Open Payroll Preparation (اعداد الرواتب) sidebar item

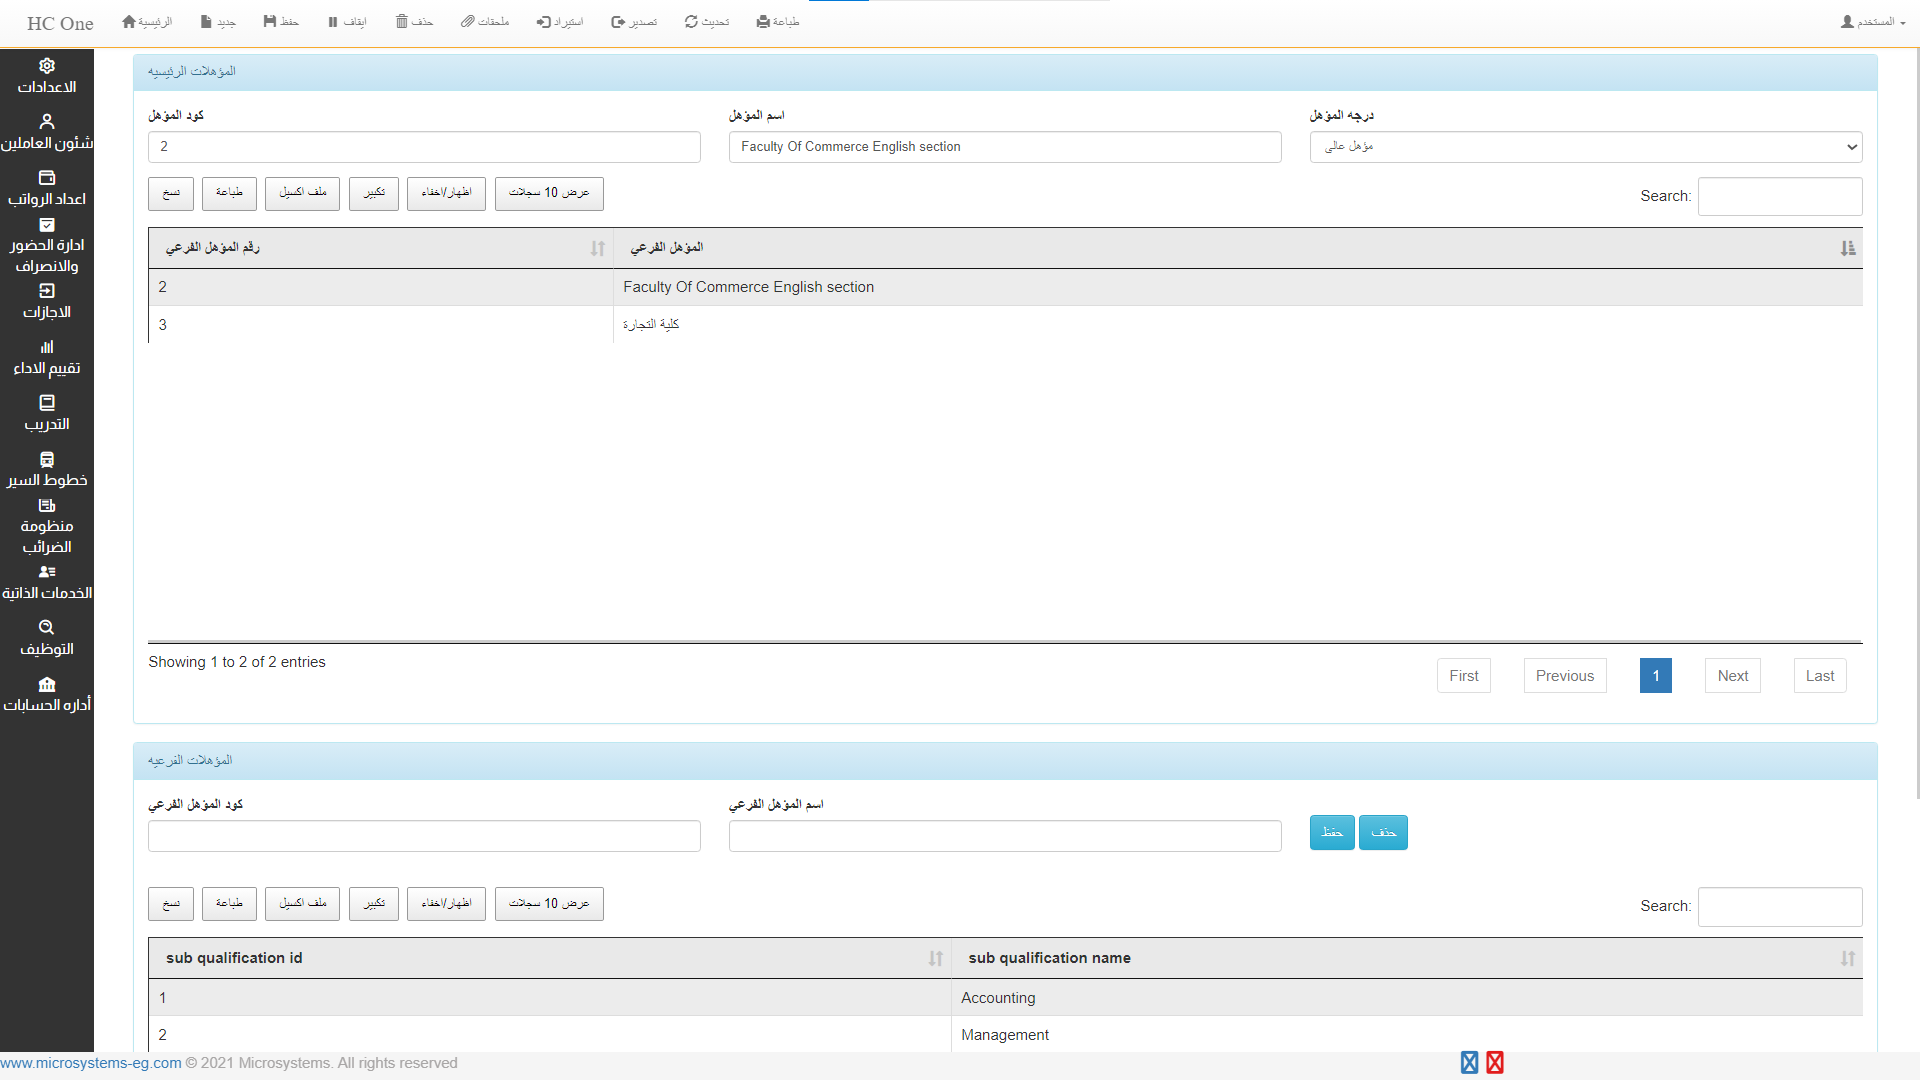[x=47, y=189]
